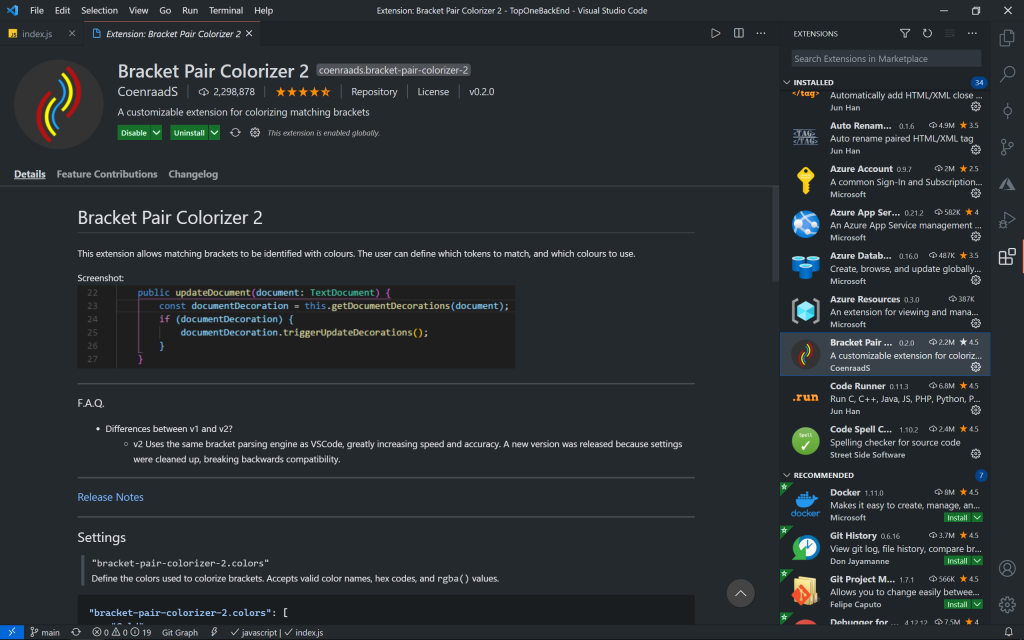Filter extensions using the funnel icon

[905, 33]
